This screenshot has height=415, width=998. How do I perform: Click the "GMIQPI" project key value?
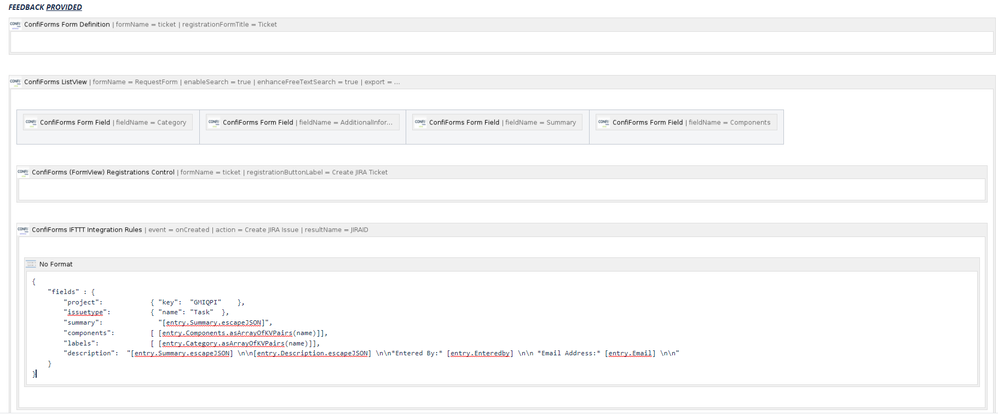[x=206, y=302]
